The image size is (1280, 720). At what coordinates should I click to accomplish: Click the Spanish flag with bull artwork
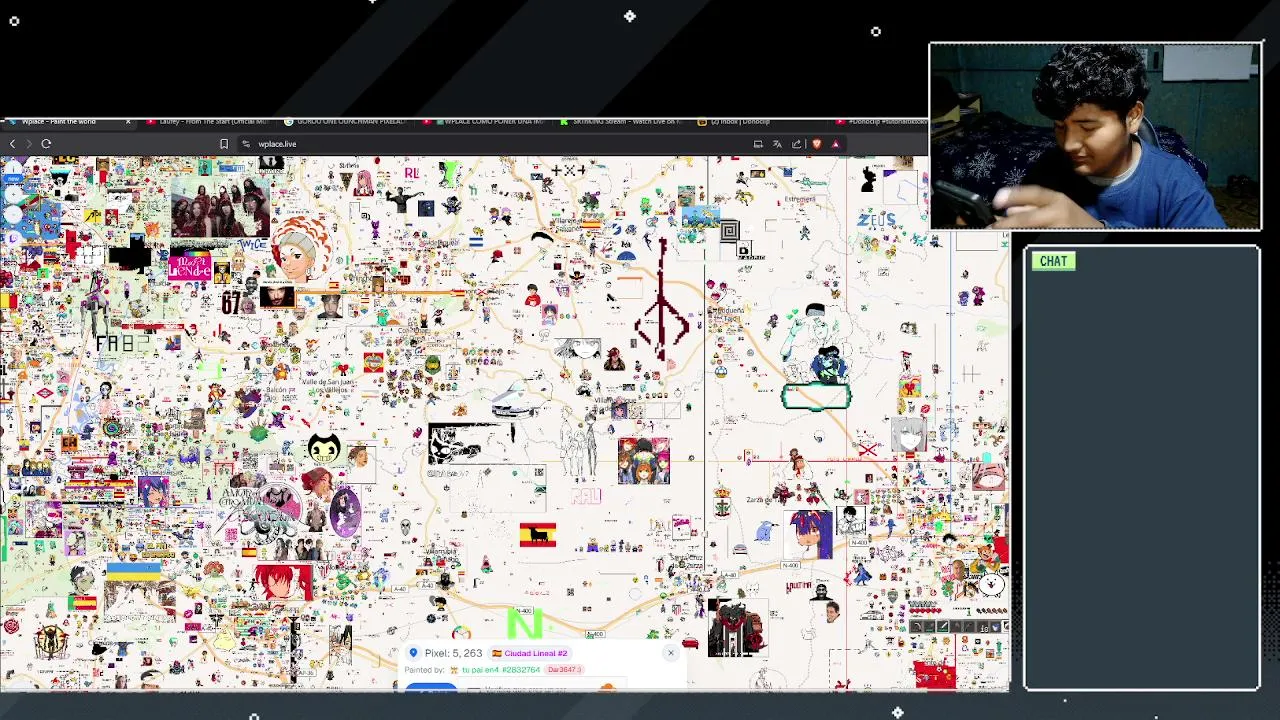pos(538,535)
